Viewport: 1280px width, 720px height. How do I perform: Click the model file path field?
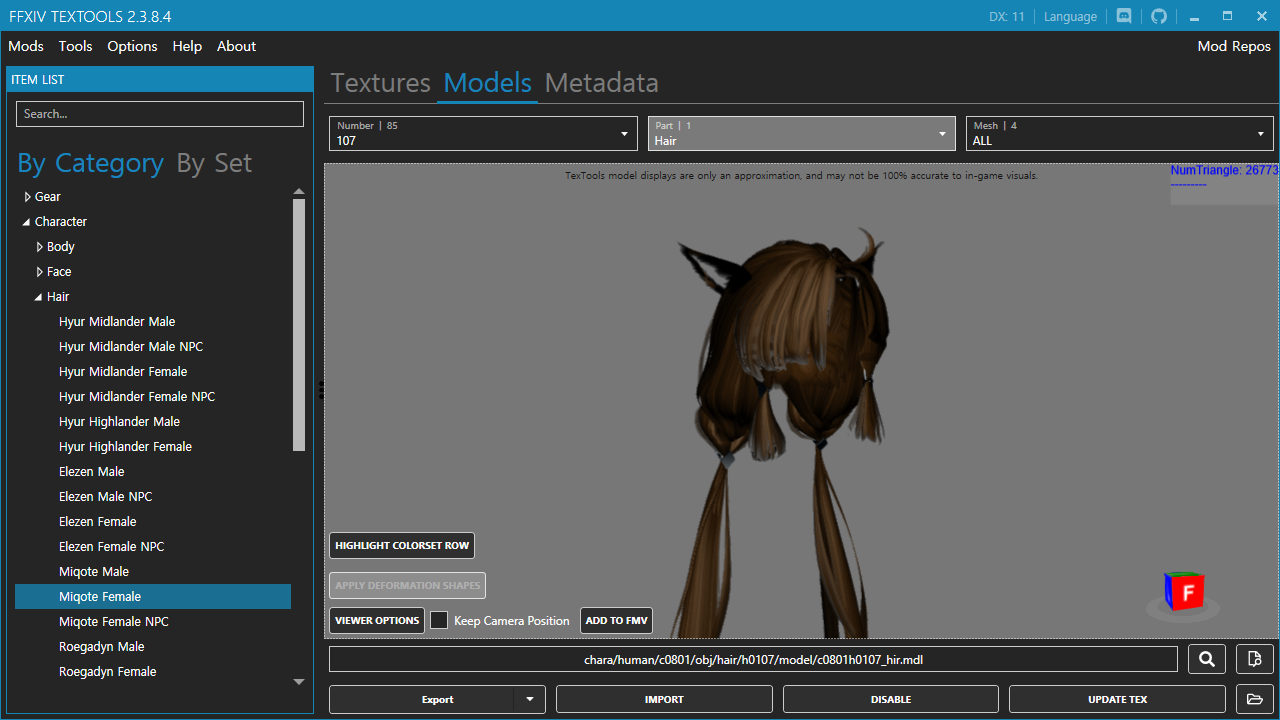[x=753, y=659]
